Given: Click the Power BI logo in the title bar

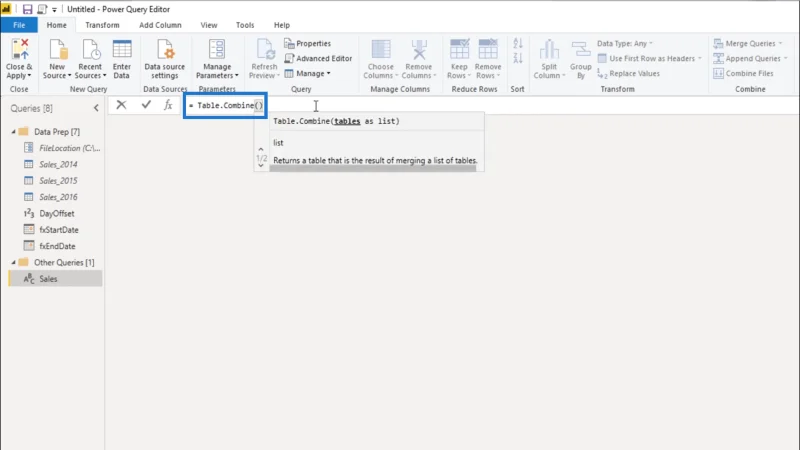Looking at the screenshot, I should coord(7,9).
